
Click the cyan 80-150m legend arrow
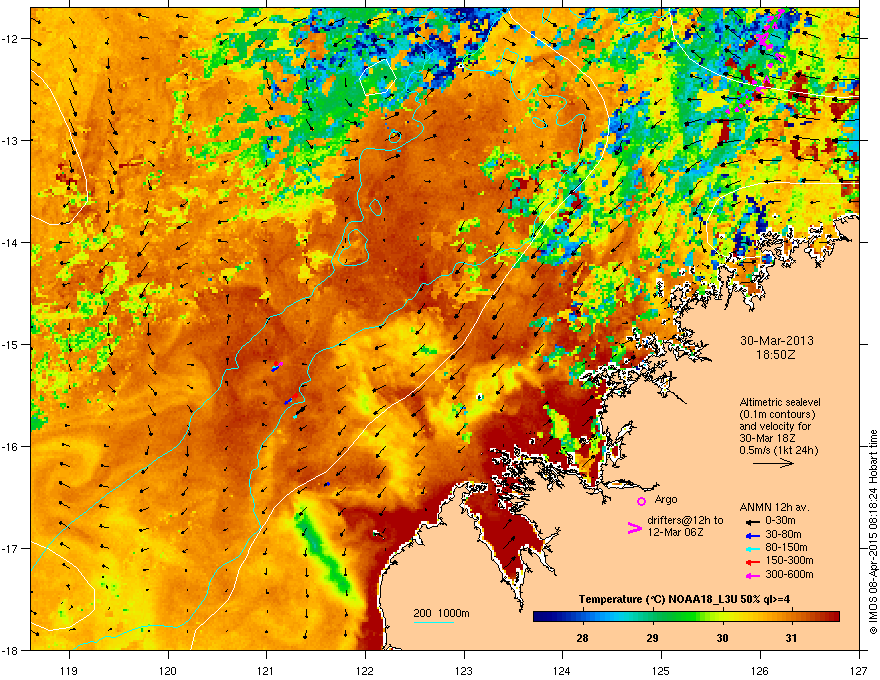[x=752, y=548]
